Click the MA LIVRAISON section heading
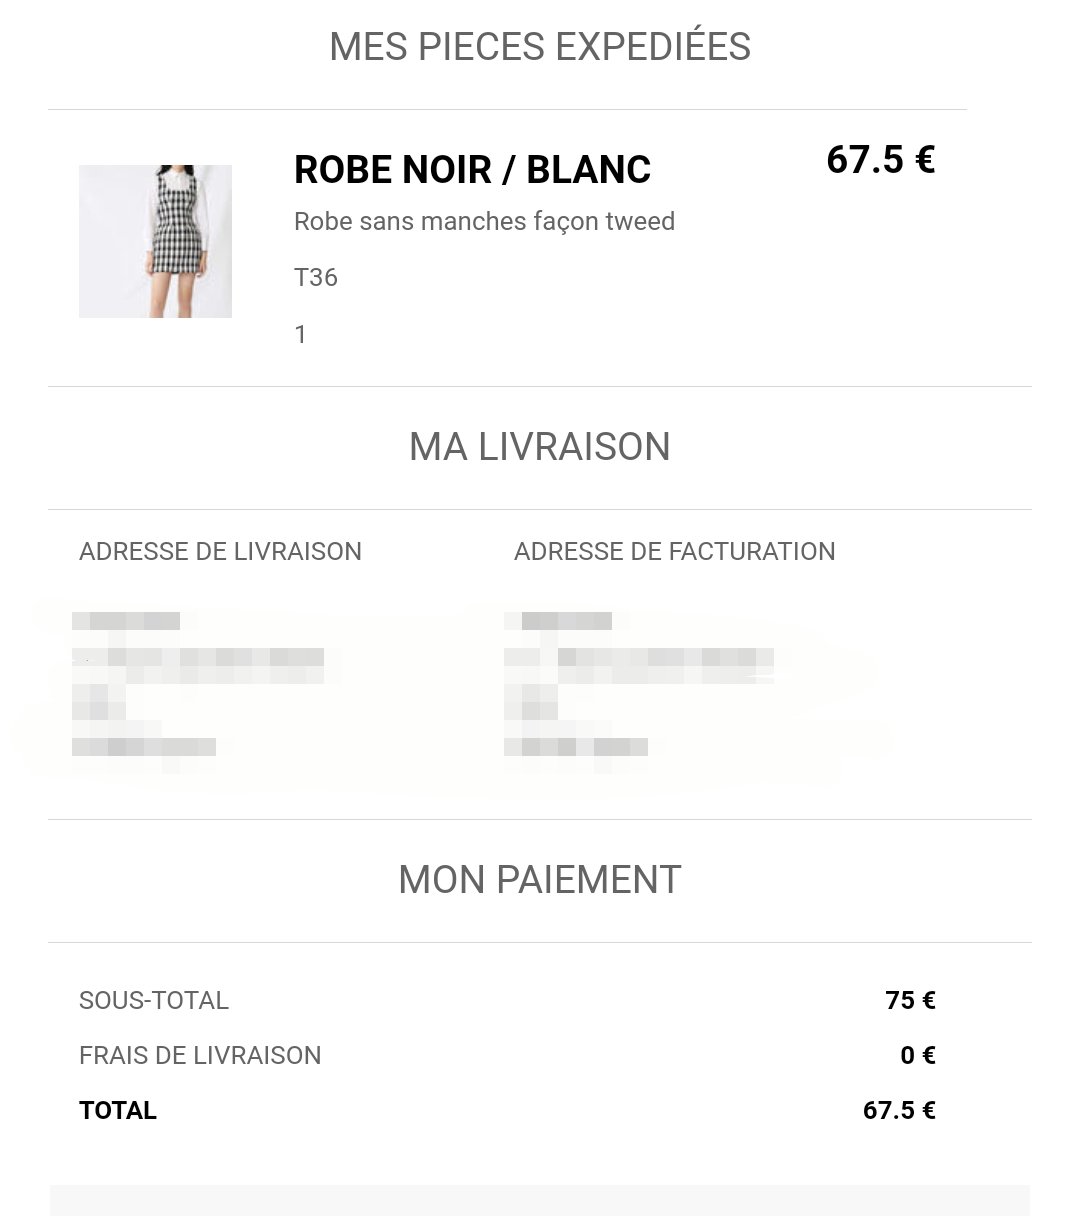Screen dimensions: 1076x1216 (x=540, y=447)
